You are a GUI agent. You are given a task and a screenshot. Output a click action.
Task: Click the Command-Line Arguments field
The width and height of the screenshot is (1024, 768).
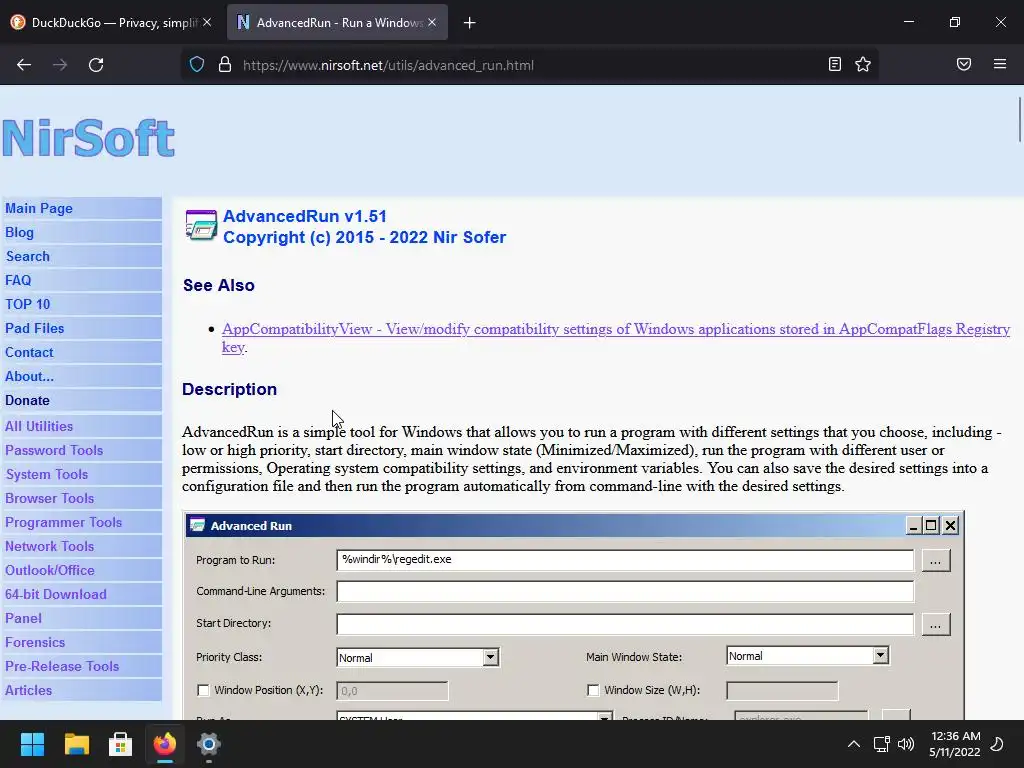(x=625, y=591)
